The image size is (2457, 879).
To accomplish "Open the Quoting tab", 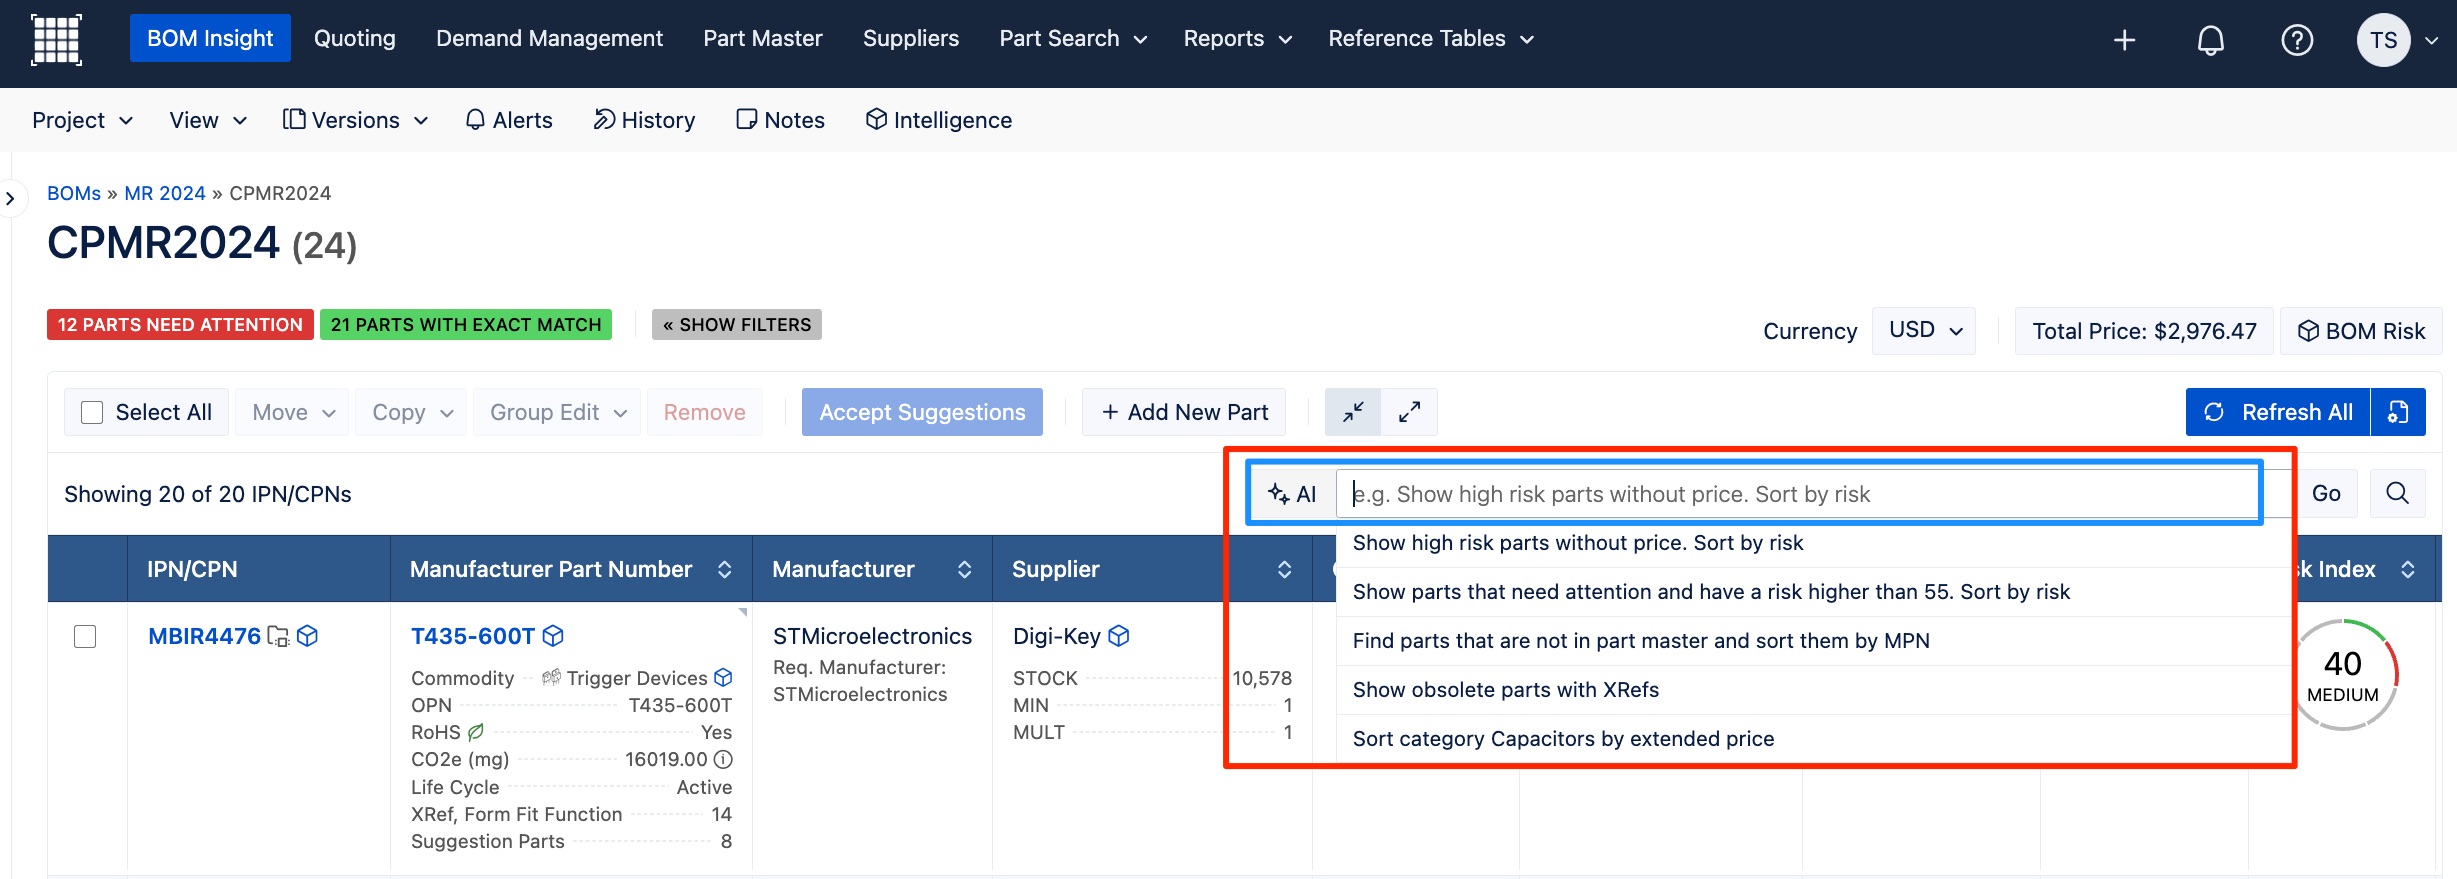I will coord(355,38).
